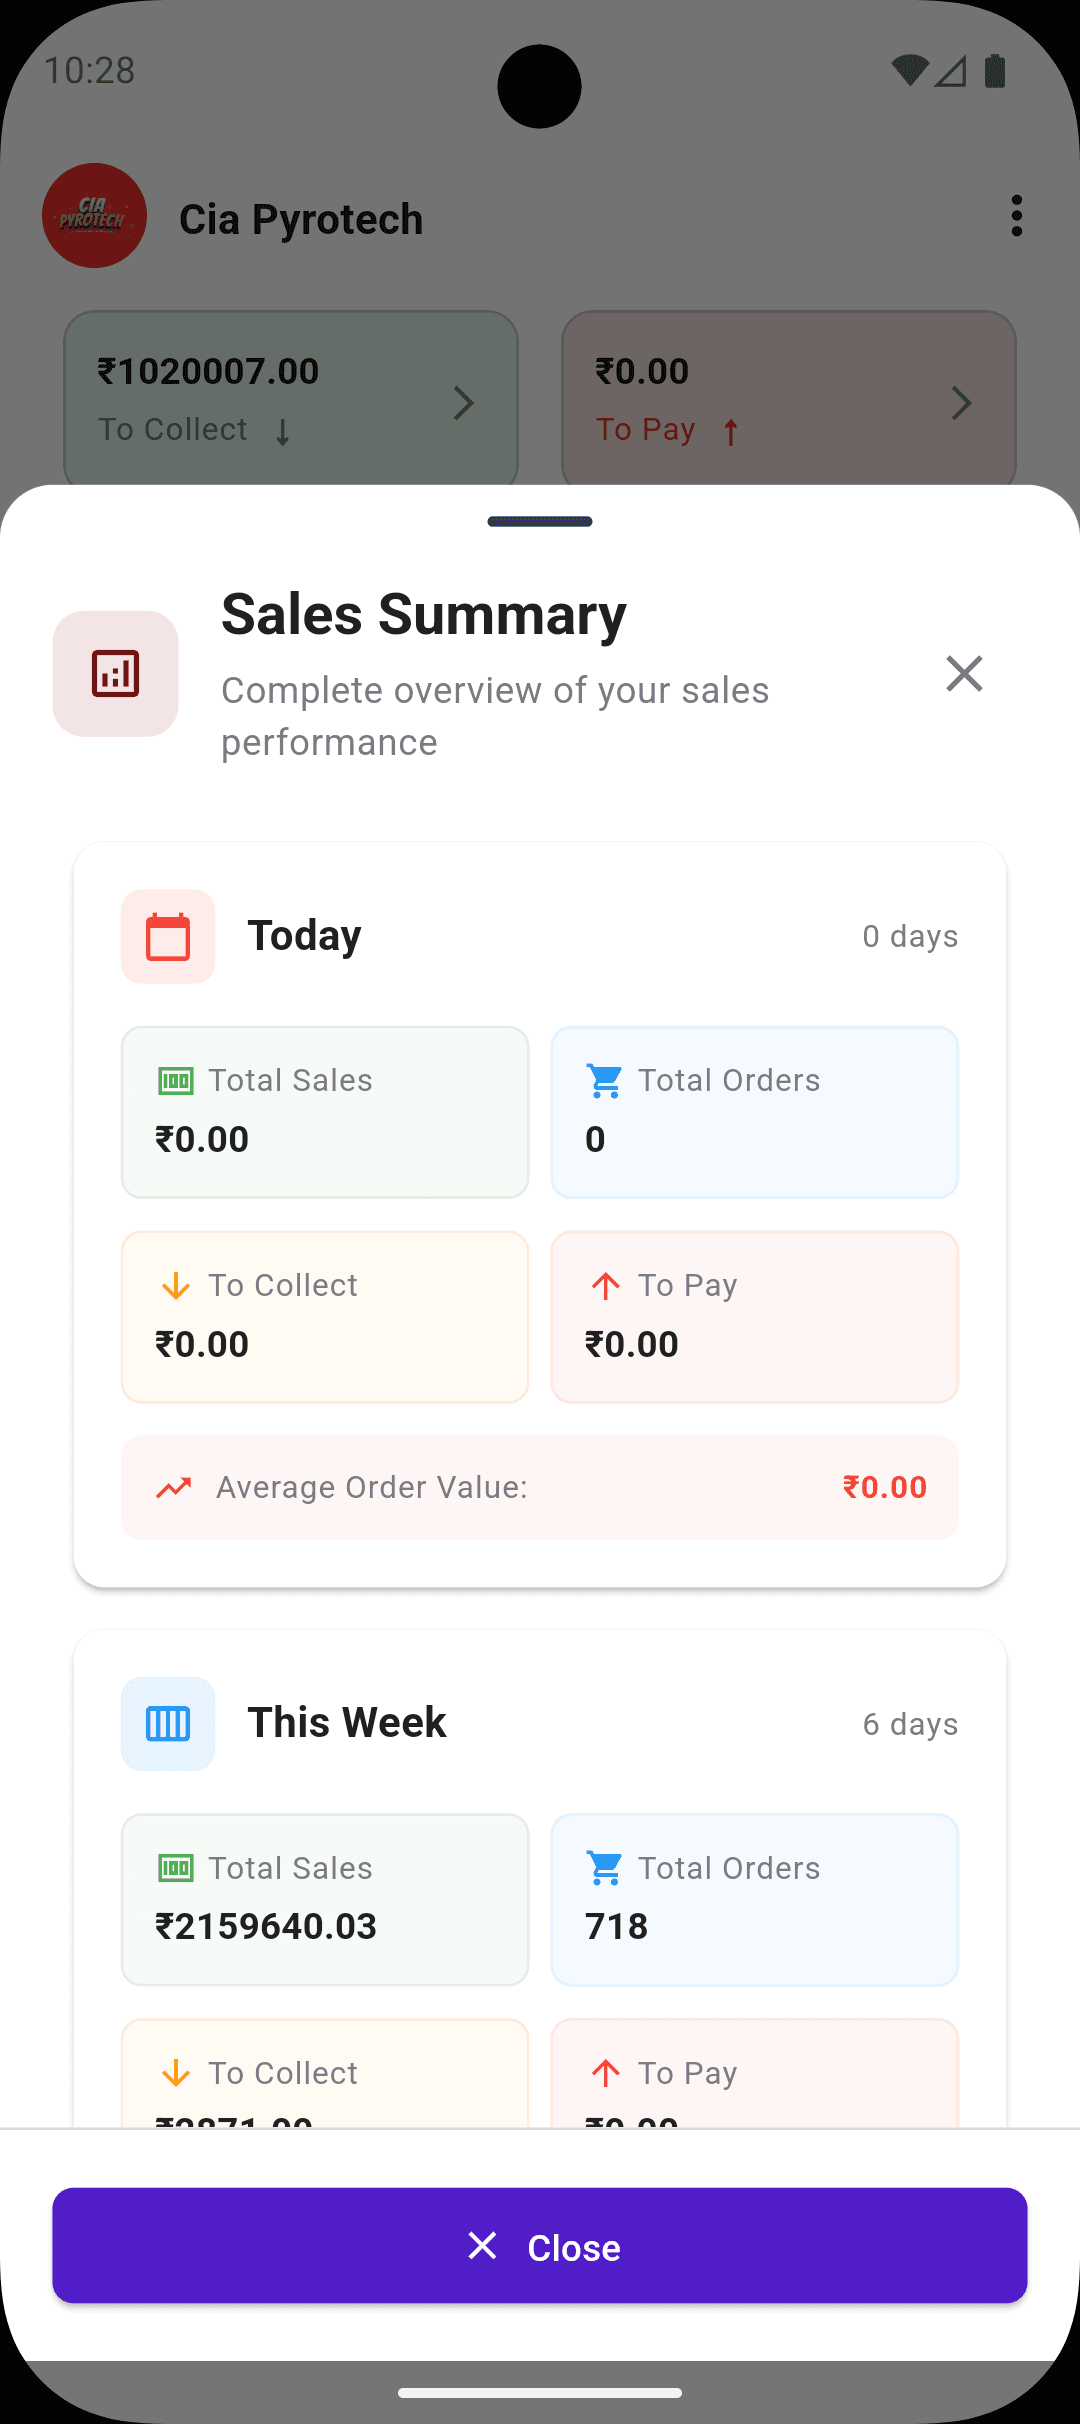Click the Cia Pyrotech business name
This screenshot has height=2424, width=1080.
coord(301,220)
